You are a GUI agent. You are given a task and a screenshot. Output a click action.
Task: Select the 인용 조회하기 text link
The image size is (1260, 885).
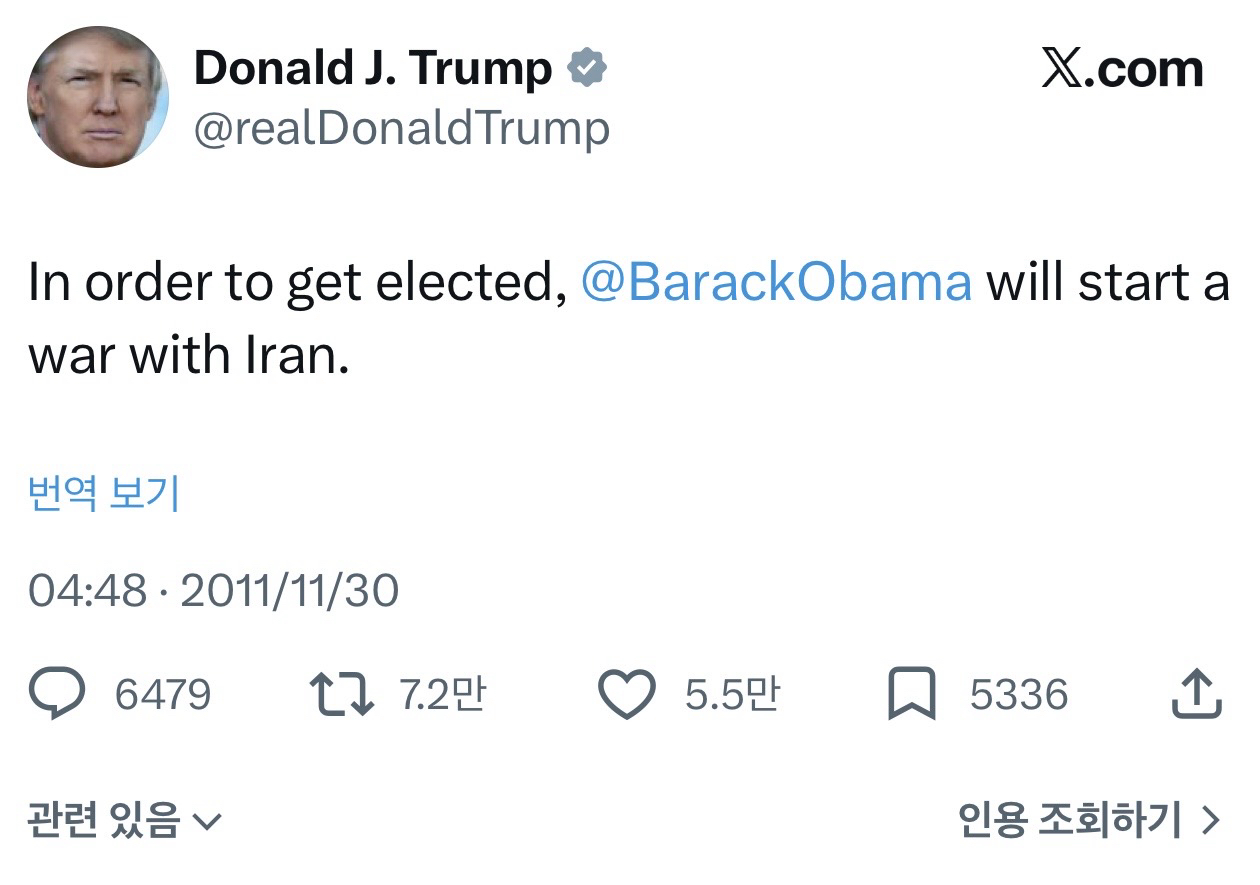tap(1069, 822)
